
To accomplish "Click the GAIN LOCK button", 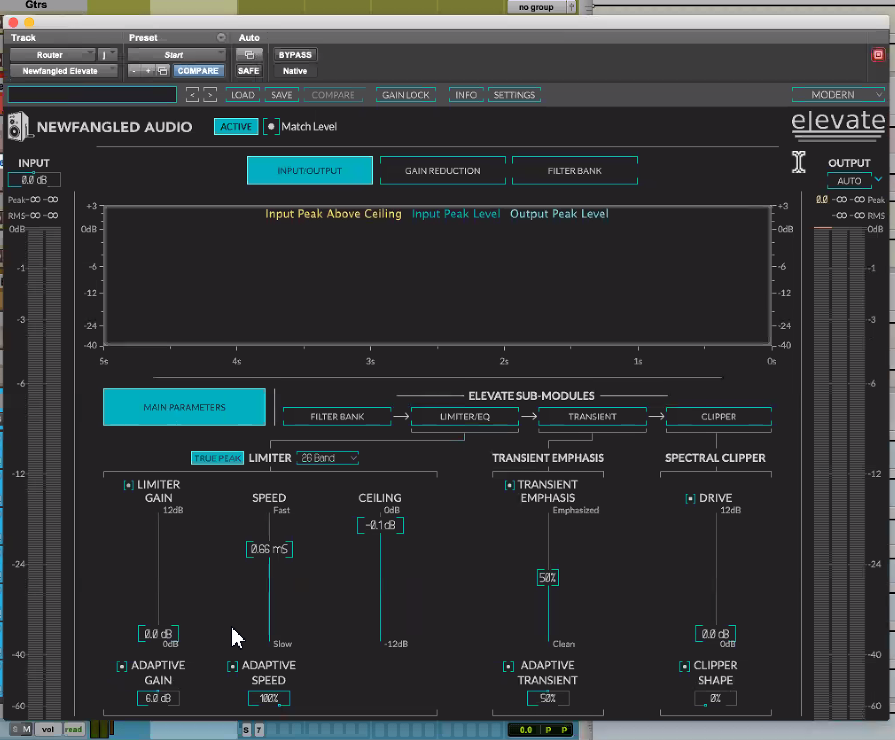I will [x=406, y=95].
